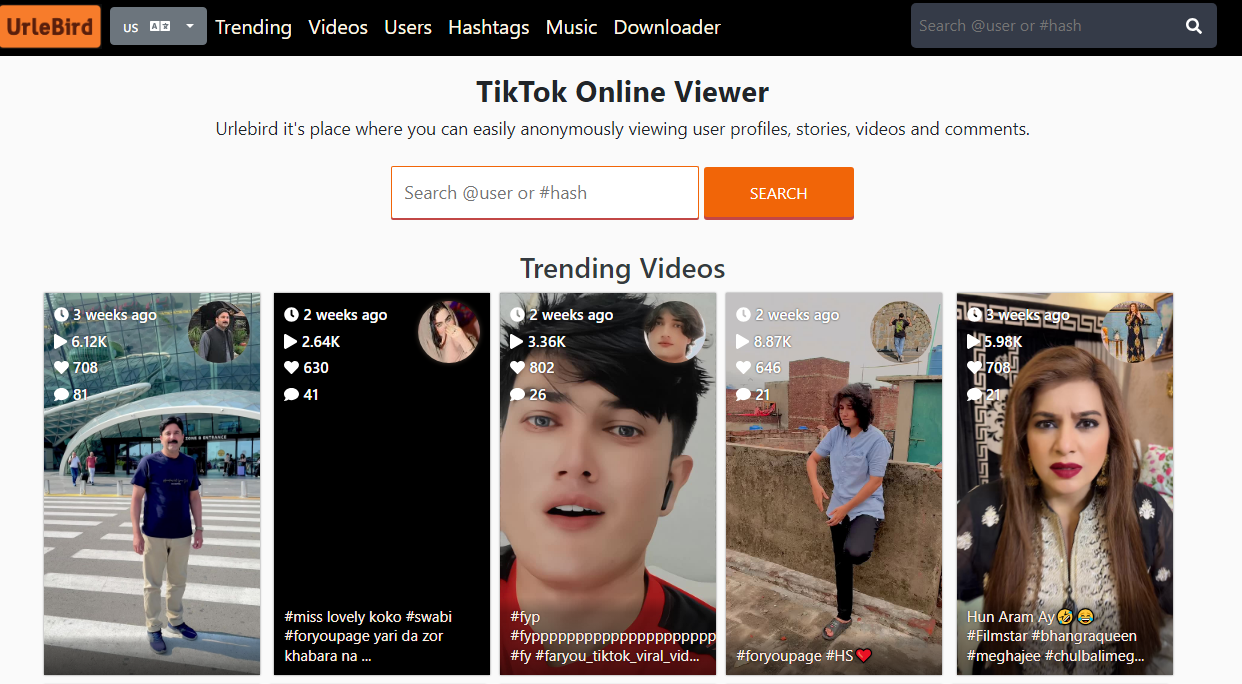Open the Users section

[408, 27]
